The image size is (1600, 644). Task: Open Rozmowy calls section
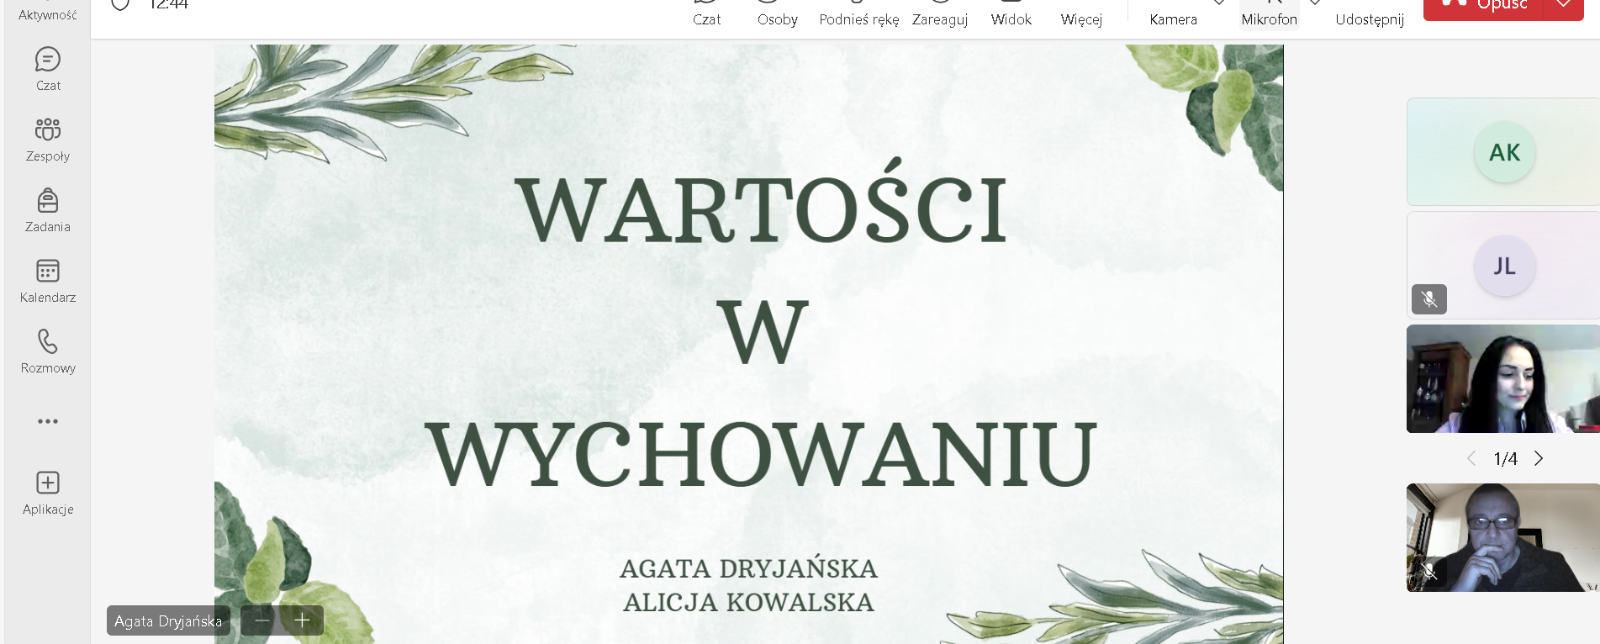coord(48,351)
